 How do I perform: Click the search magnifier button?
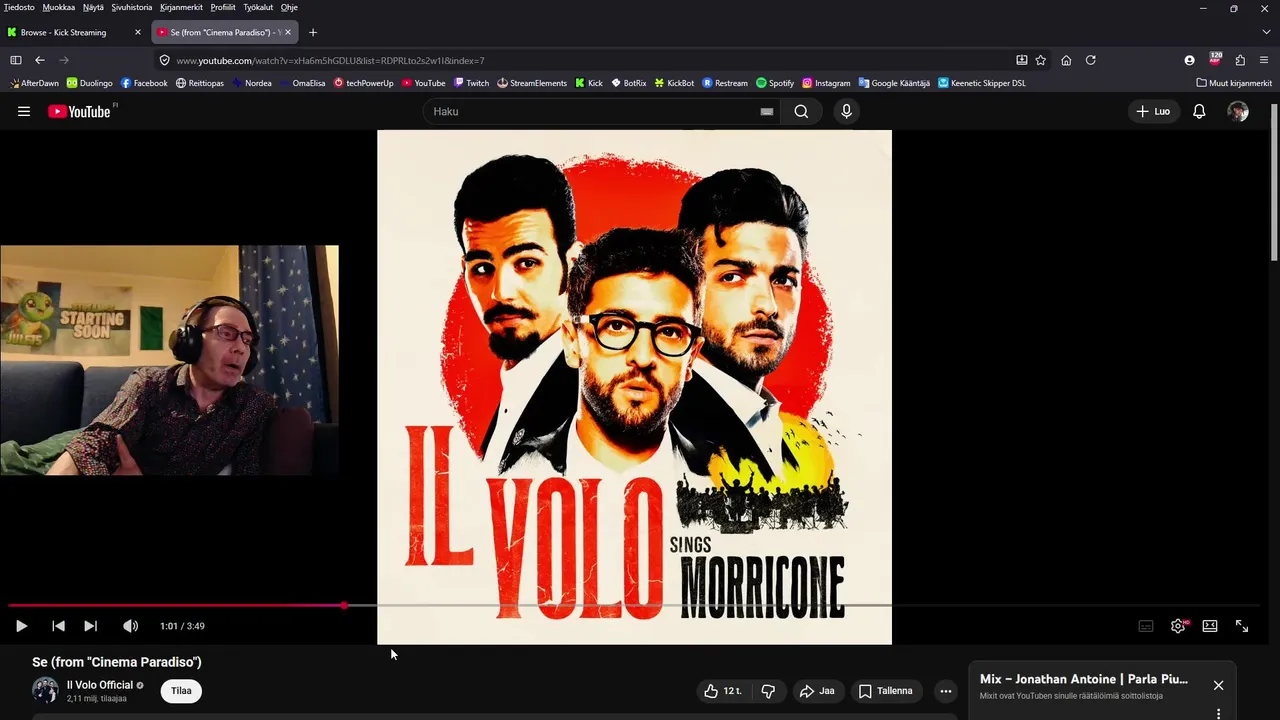(x=801, y=111)
